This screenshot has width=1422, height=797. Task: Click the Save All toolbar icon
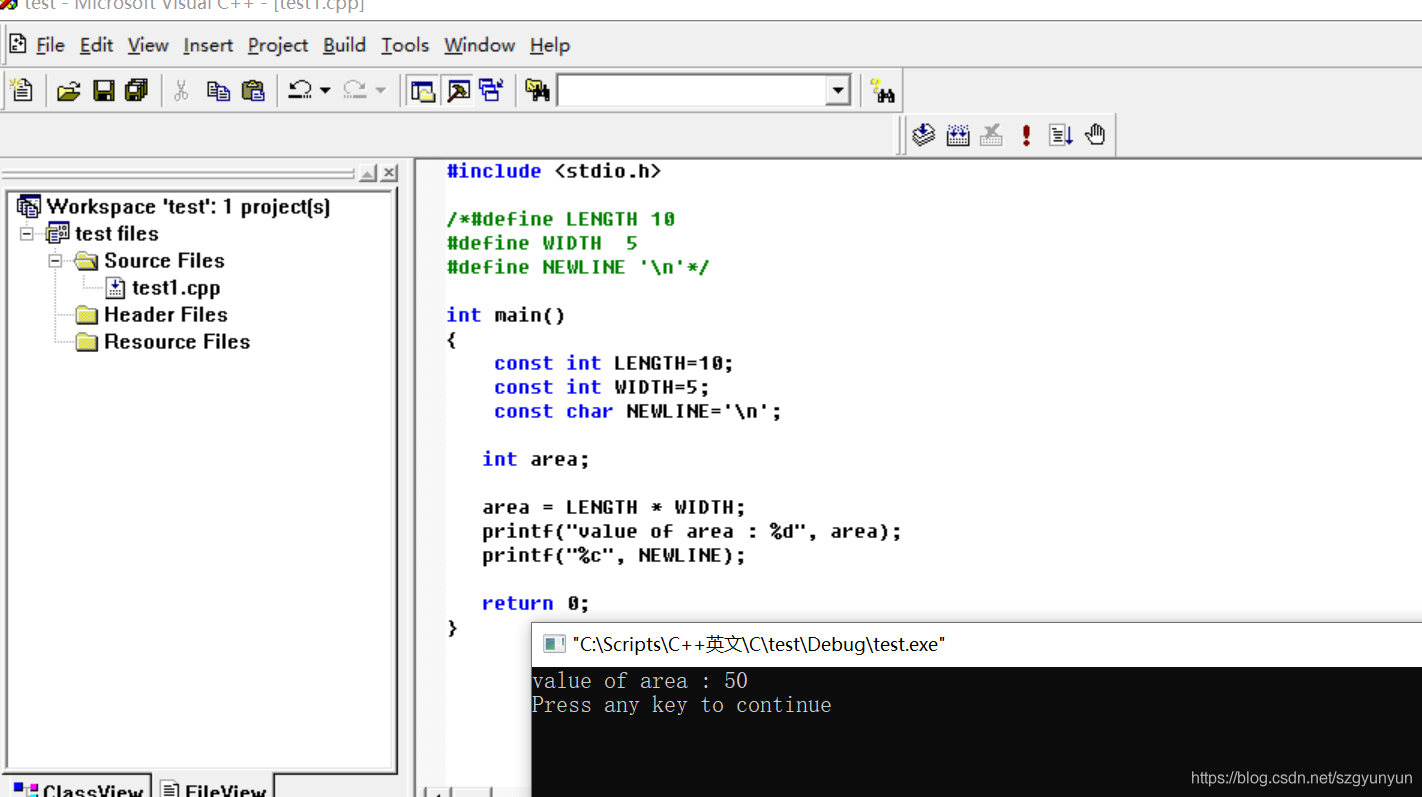coord(136,91)
